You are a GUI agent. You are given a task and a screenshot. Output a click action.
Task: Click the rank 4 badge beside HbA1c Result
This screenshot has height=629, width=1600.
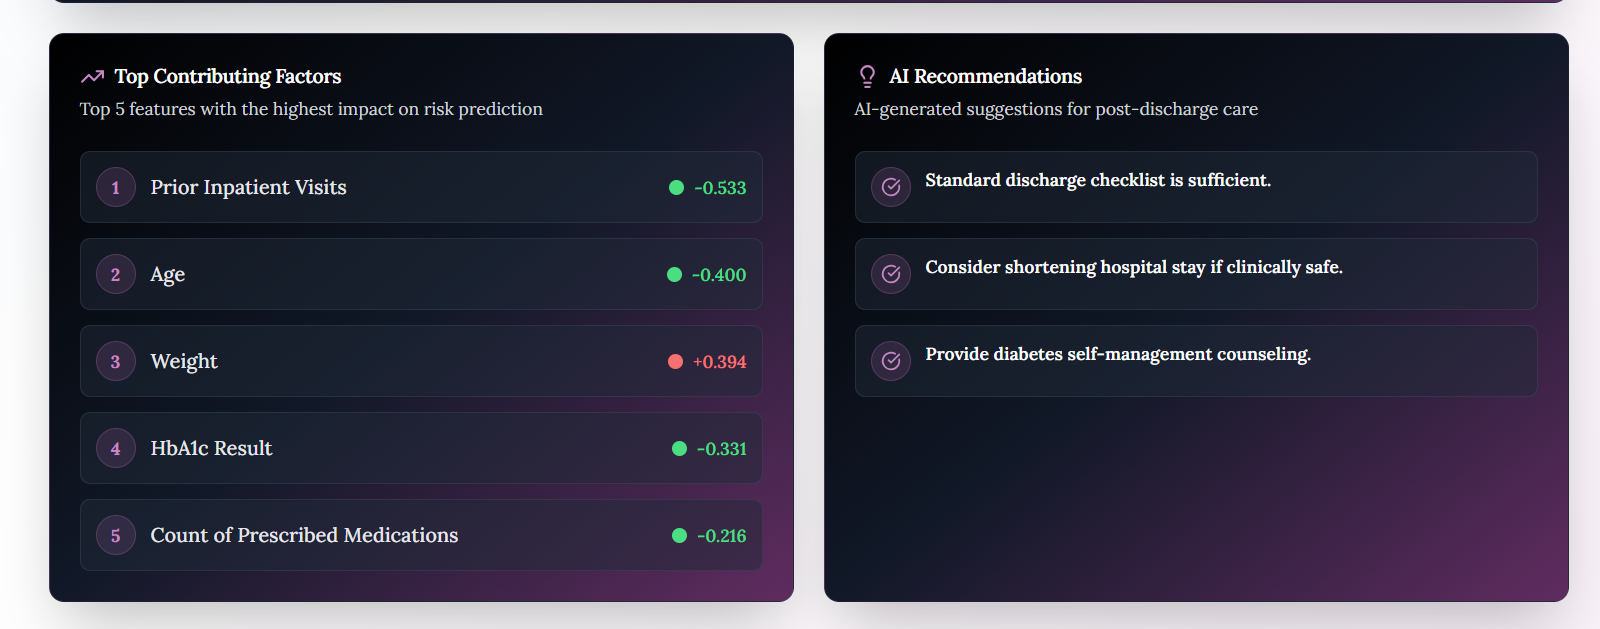point(116,448)
